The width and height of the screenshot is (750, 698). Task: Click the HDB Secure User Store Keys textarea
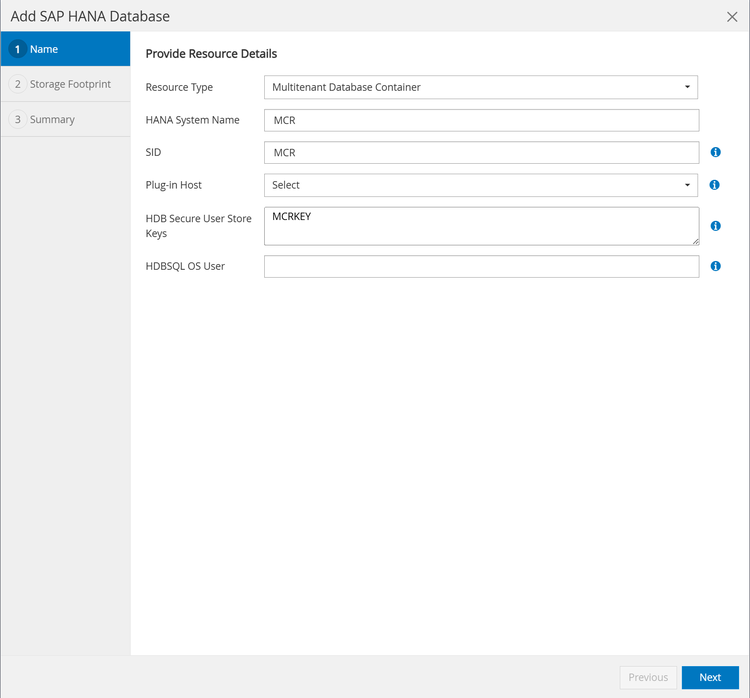tap(480, 226)
